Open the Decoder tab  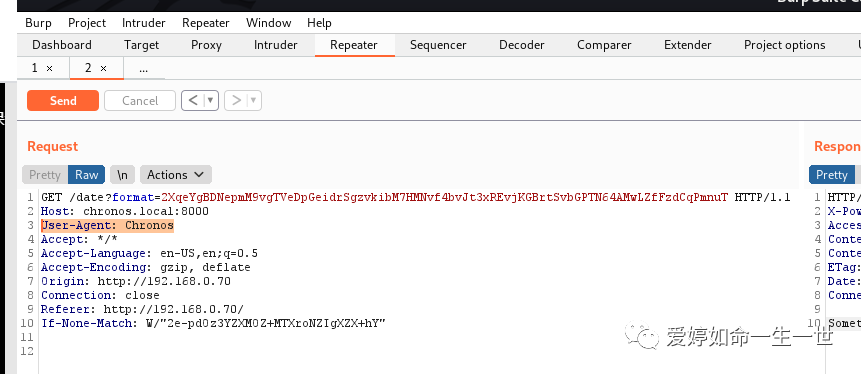pos(522,45)
